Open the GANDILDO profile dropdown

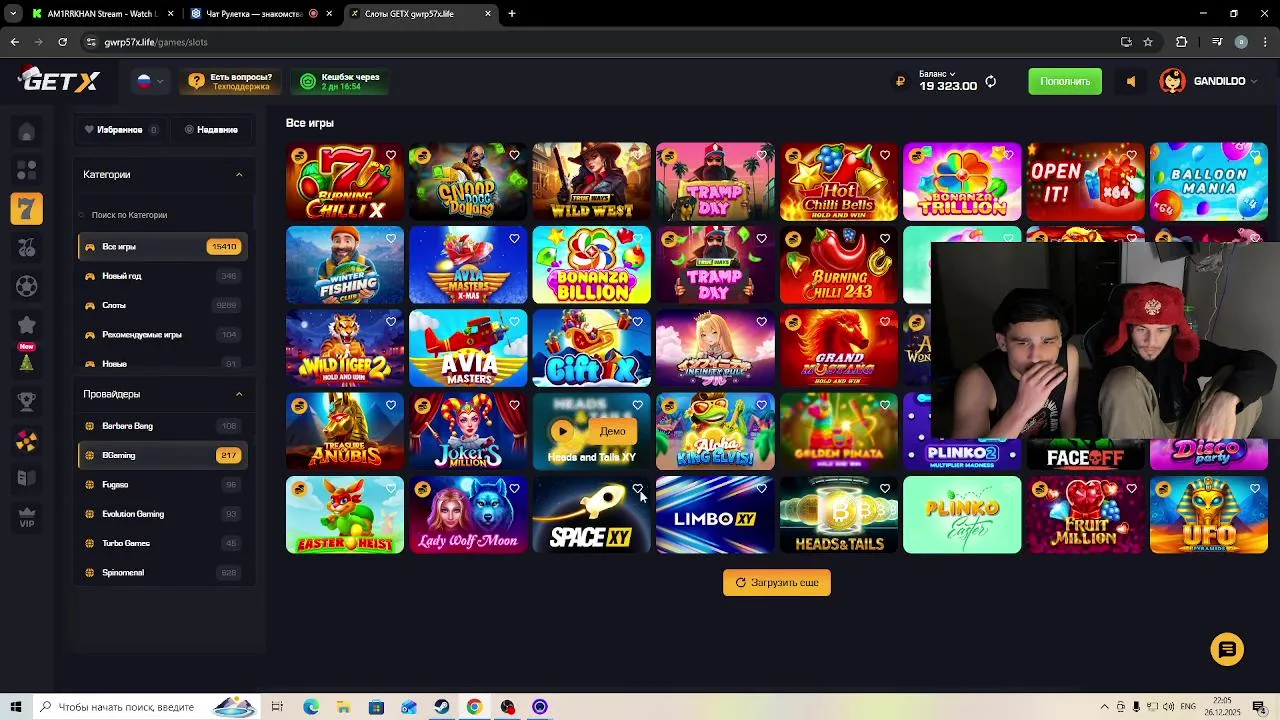coord(1208,81)
